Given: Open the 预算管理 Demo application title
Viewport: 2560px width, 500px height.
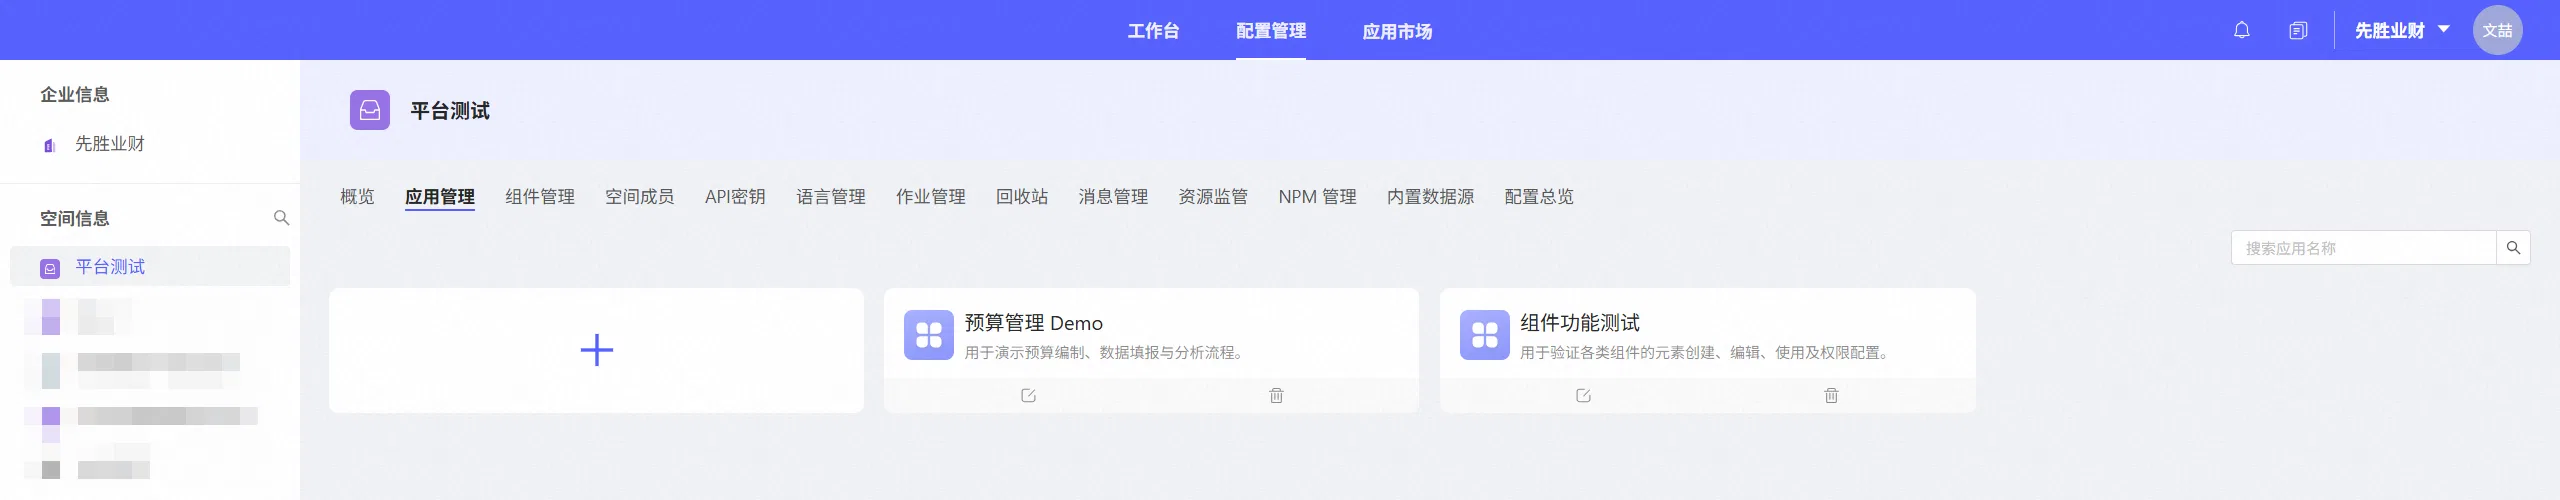Looking at the screenshot, I should coord(1033,323).
